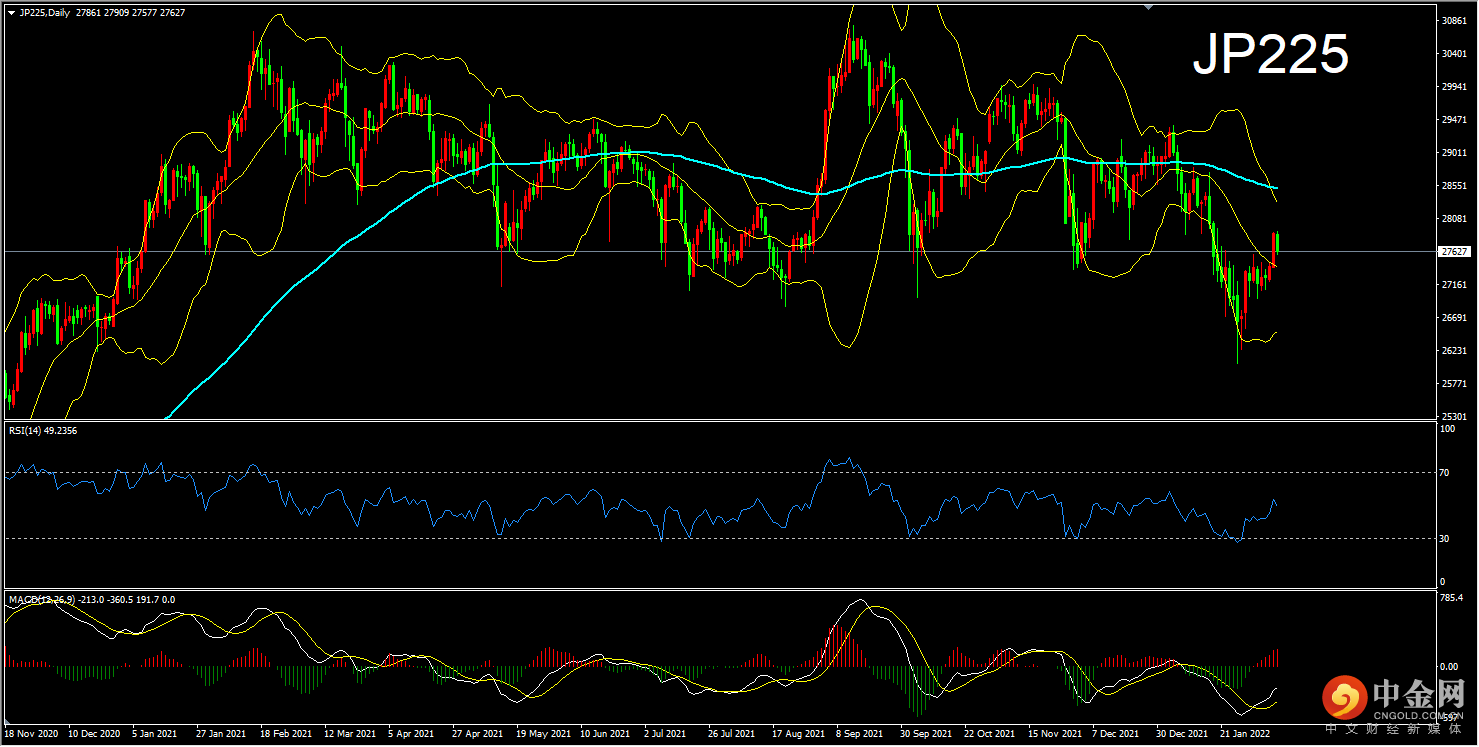
Task: Click the 30 Dec 2021 date label
Action: coord(1180,733)
